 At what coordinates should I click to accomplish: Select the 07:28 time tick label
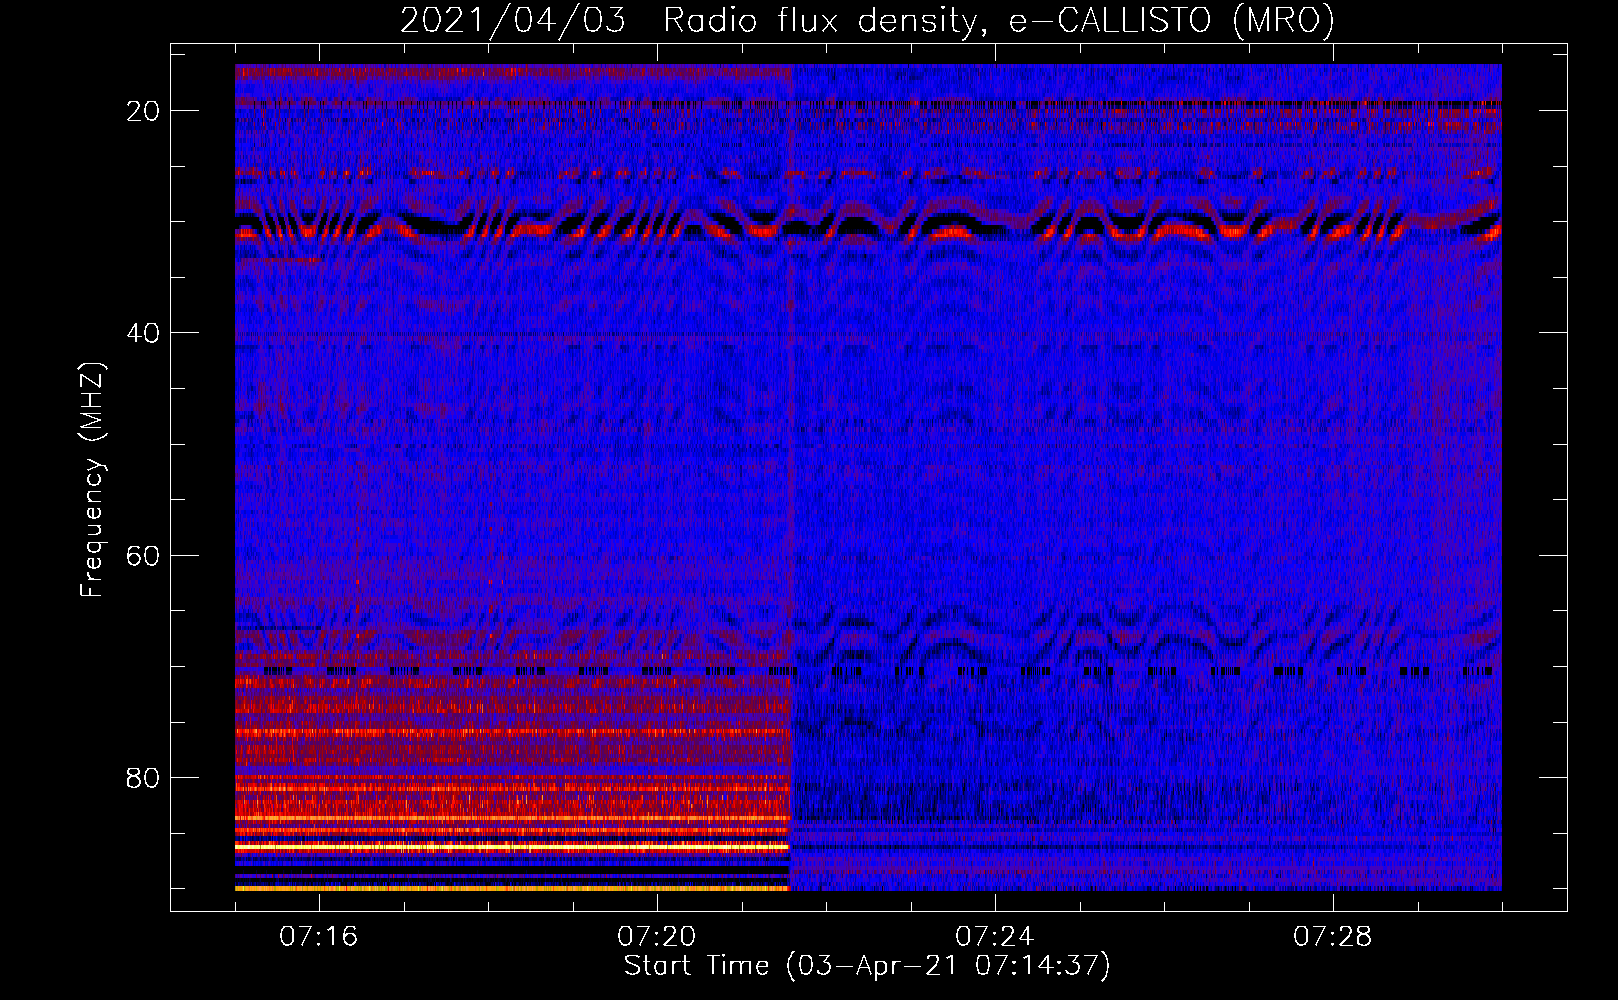click(x=1333, y=937)
